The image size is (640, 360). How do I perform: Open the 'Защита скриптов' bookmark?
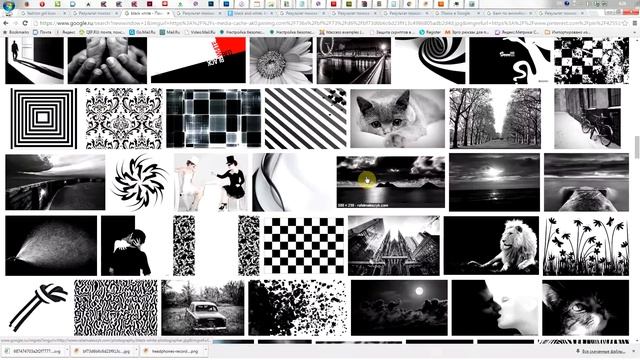pyautogui.click(x=392, y=32)
